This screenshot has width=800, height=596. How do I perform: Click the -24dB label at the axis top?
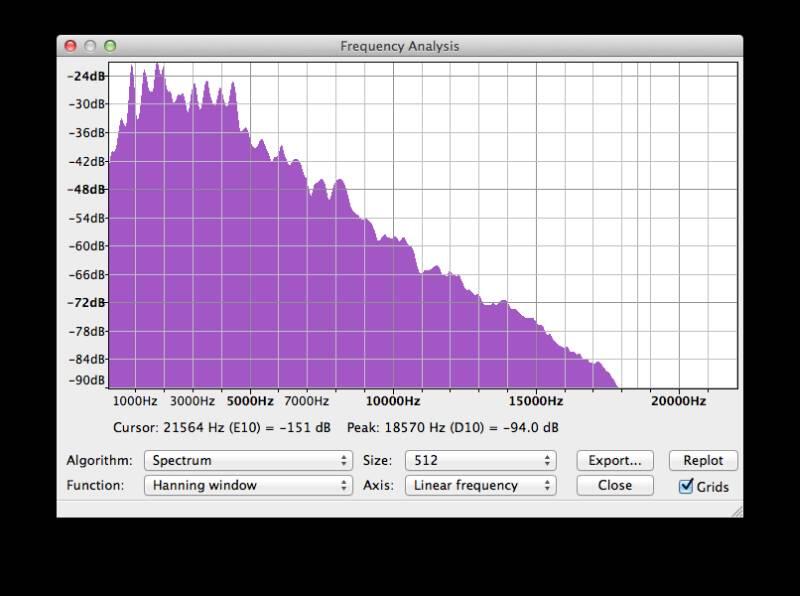86,76
